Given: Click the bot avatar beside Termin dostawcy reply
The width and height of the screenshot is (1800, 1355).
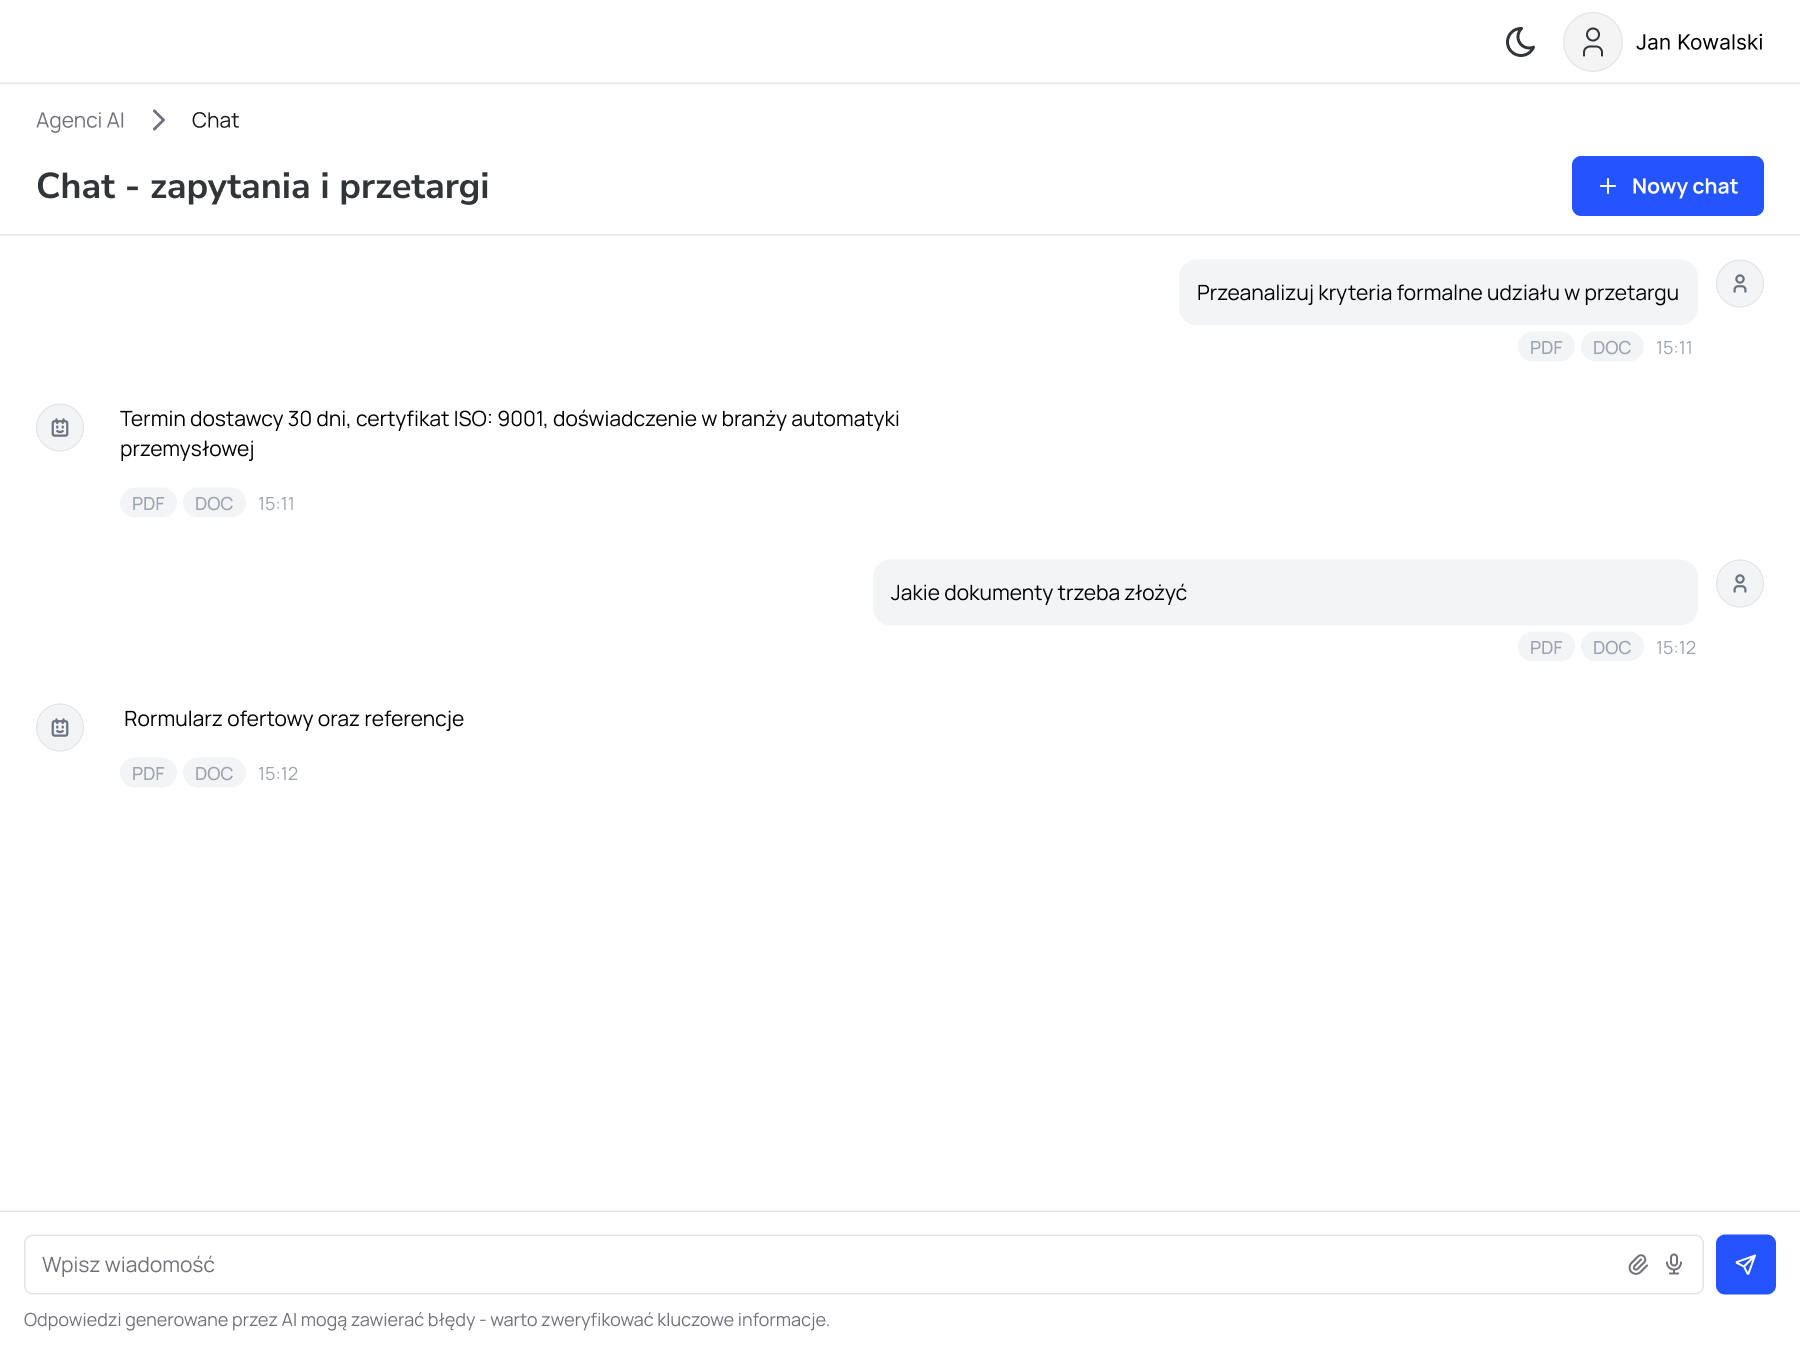Looking at the screenshot, I should [x=60, y=428].
